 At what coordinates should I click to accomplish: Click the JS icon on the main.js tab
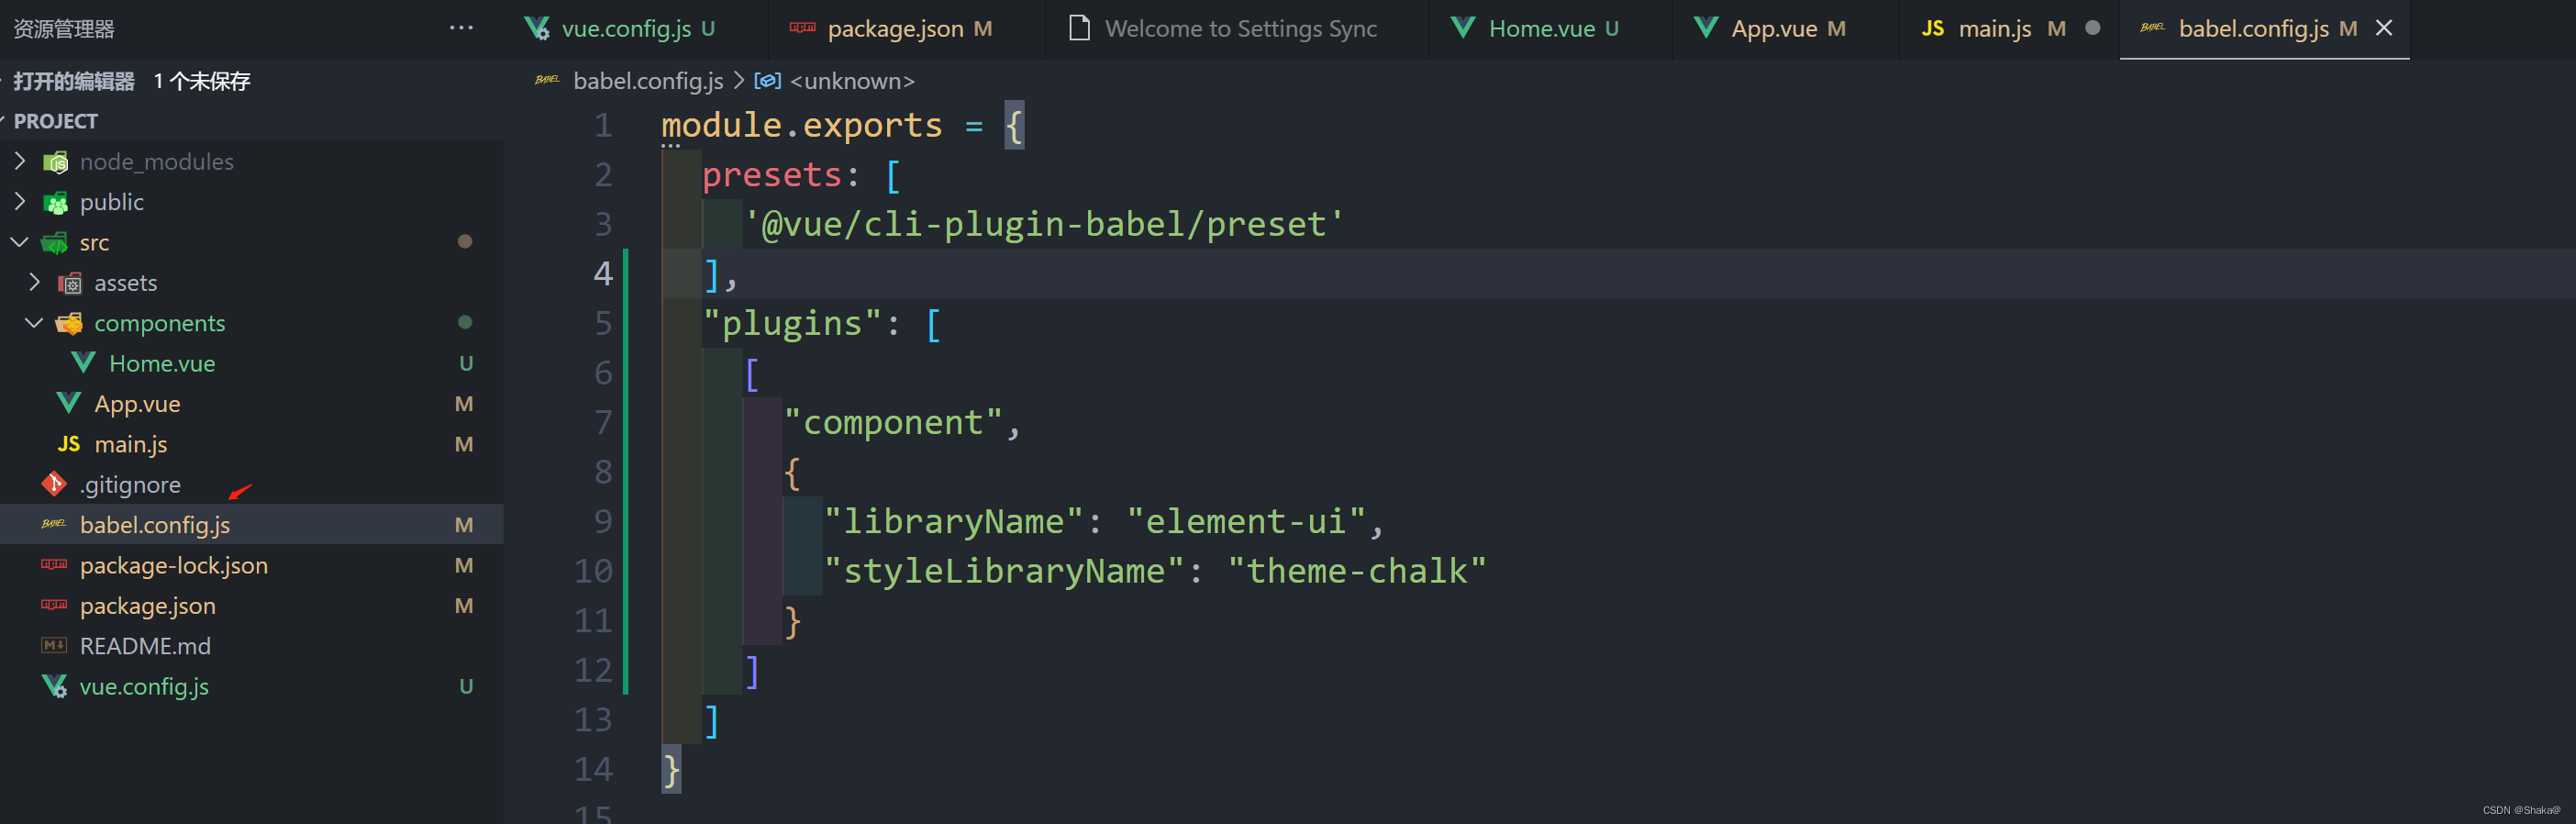(x=1933, y=28)
